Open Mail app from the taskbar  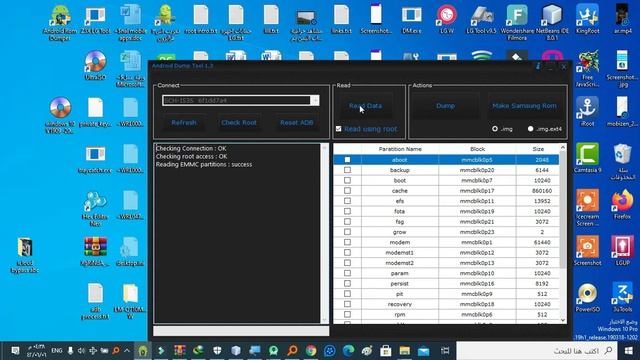423,350
